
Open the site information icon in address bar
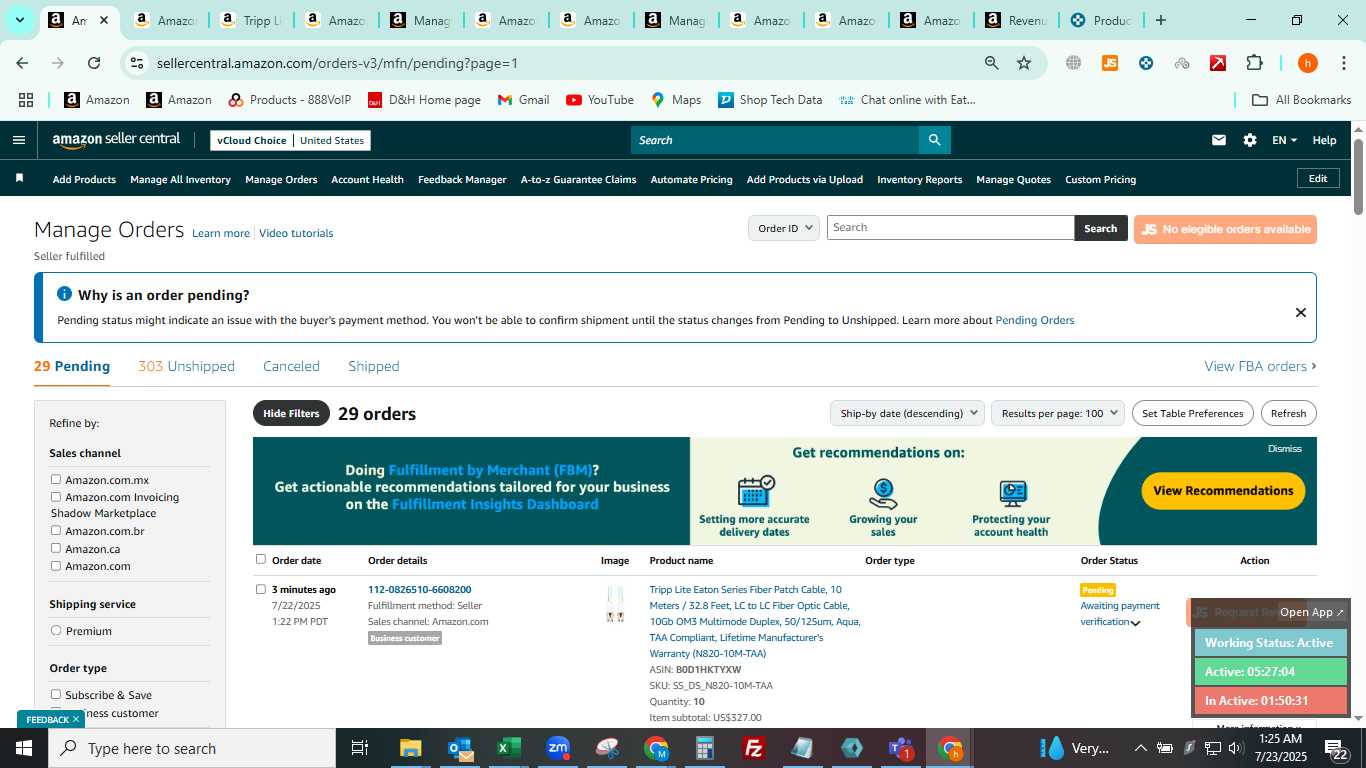tap(137, 63)
